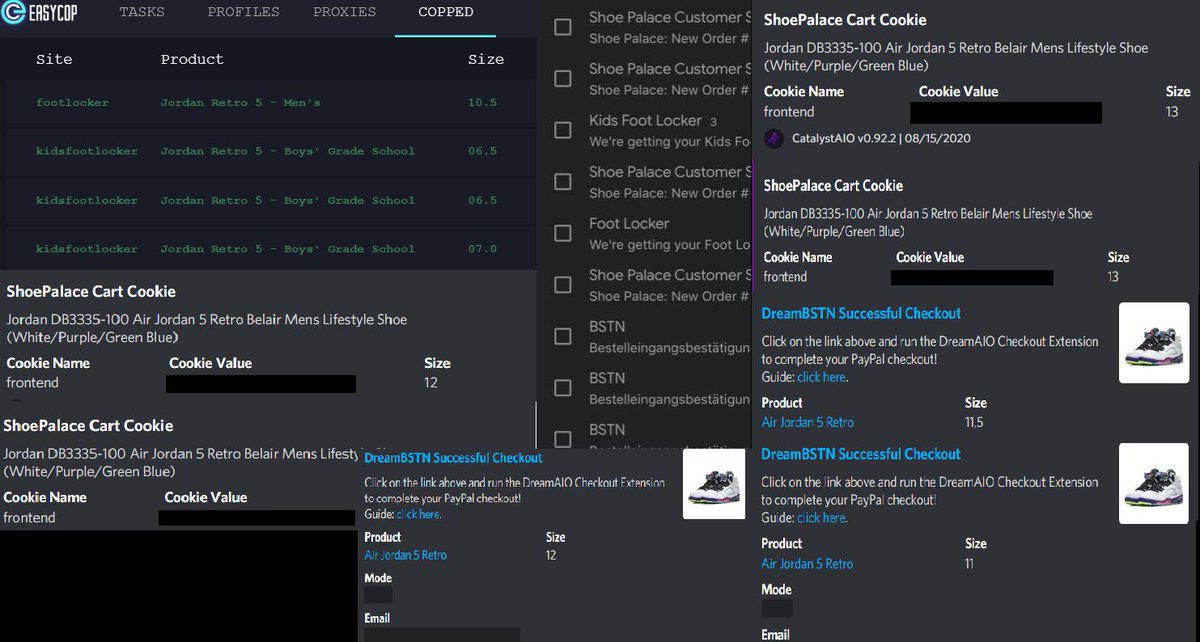Open Air Jordan 5 Retro product link, size 11

808,564
